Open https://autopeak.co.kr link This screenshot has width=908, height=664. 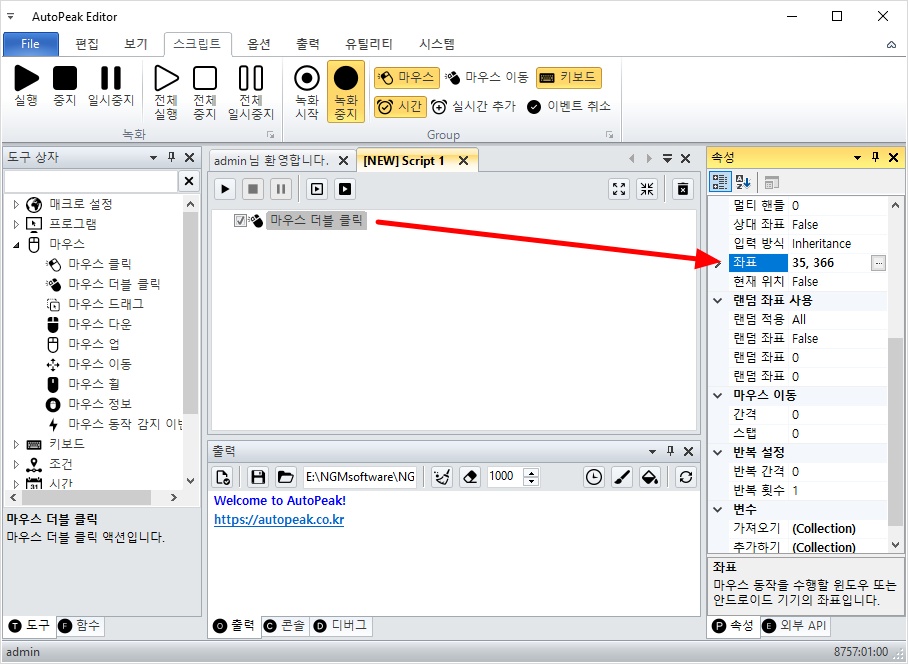click(279, 520)
